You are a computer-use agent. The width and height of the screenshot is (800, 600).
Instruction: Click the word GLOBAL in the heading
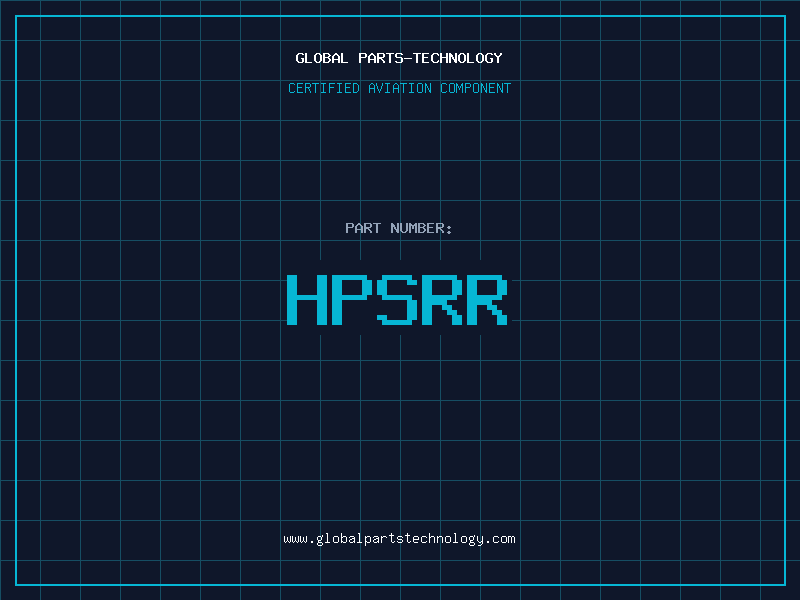[x=322, y=58]
